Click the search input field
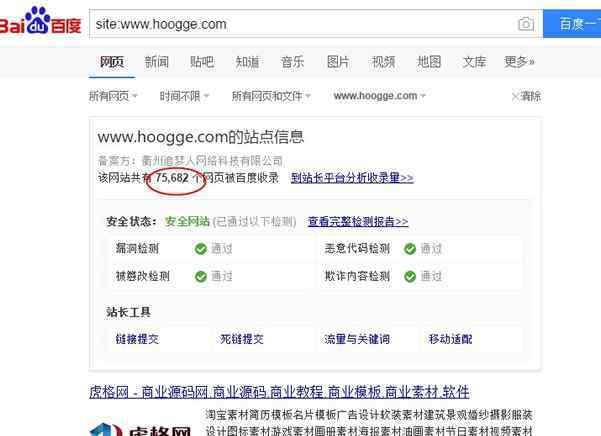 (x=303, y=24)
